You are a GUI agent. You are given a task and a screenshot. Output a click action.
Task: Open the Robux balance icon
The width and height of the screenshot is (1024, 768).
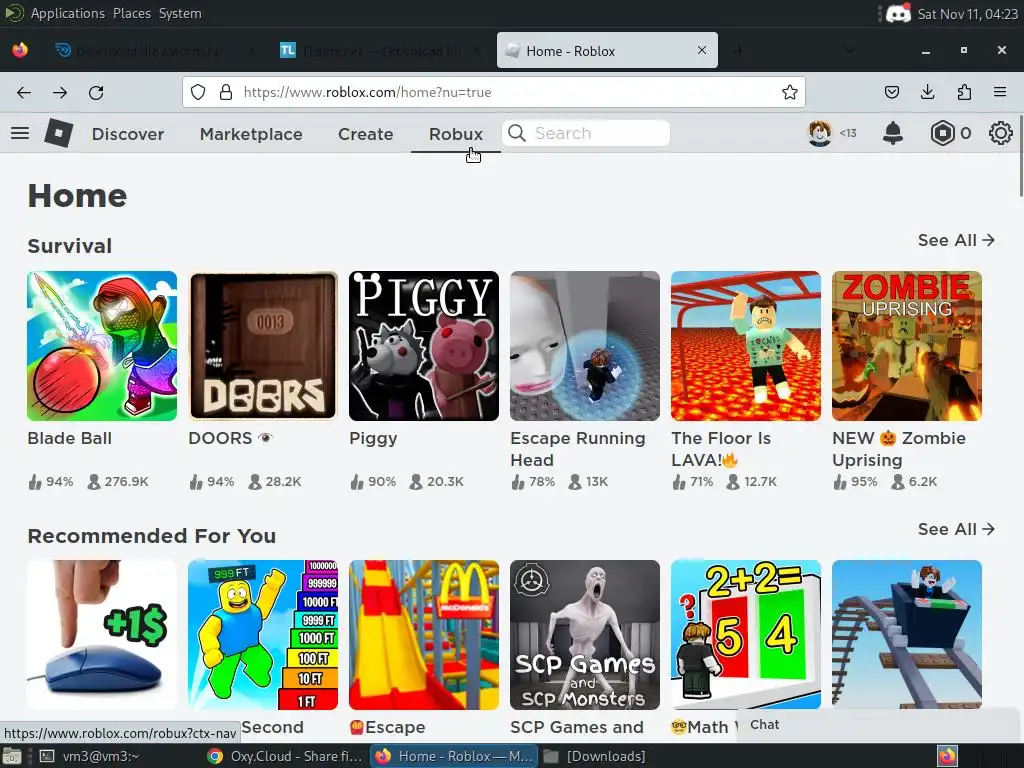pyautogui.click(x=942, y=133)
